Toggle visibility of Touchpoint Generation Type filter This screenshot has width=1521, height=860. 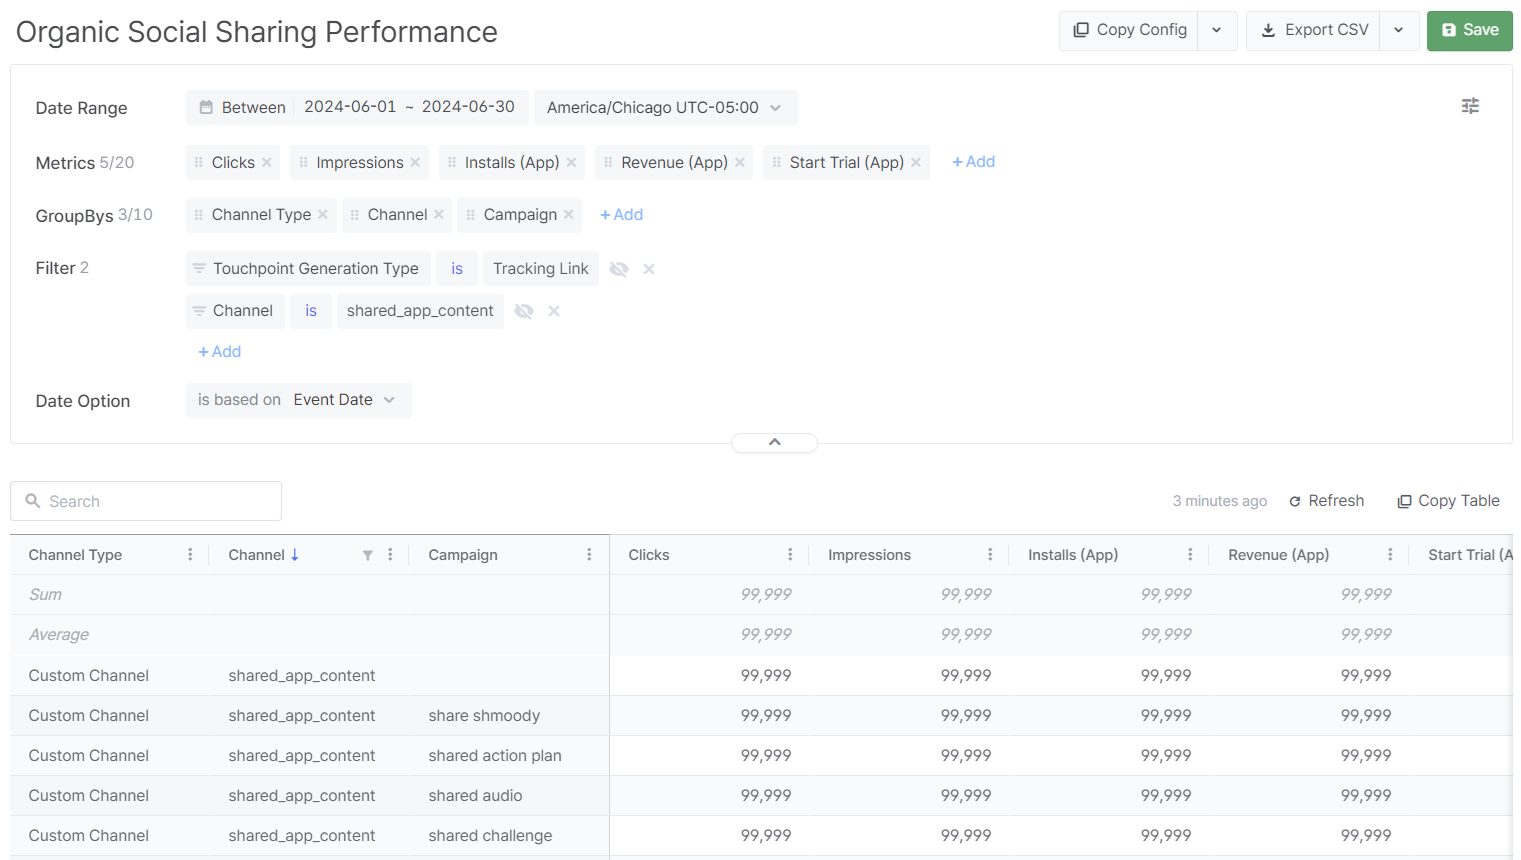(x=619, y=269)
